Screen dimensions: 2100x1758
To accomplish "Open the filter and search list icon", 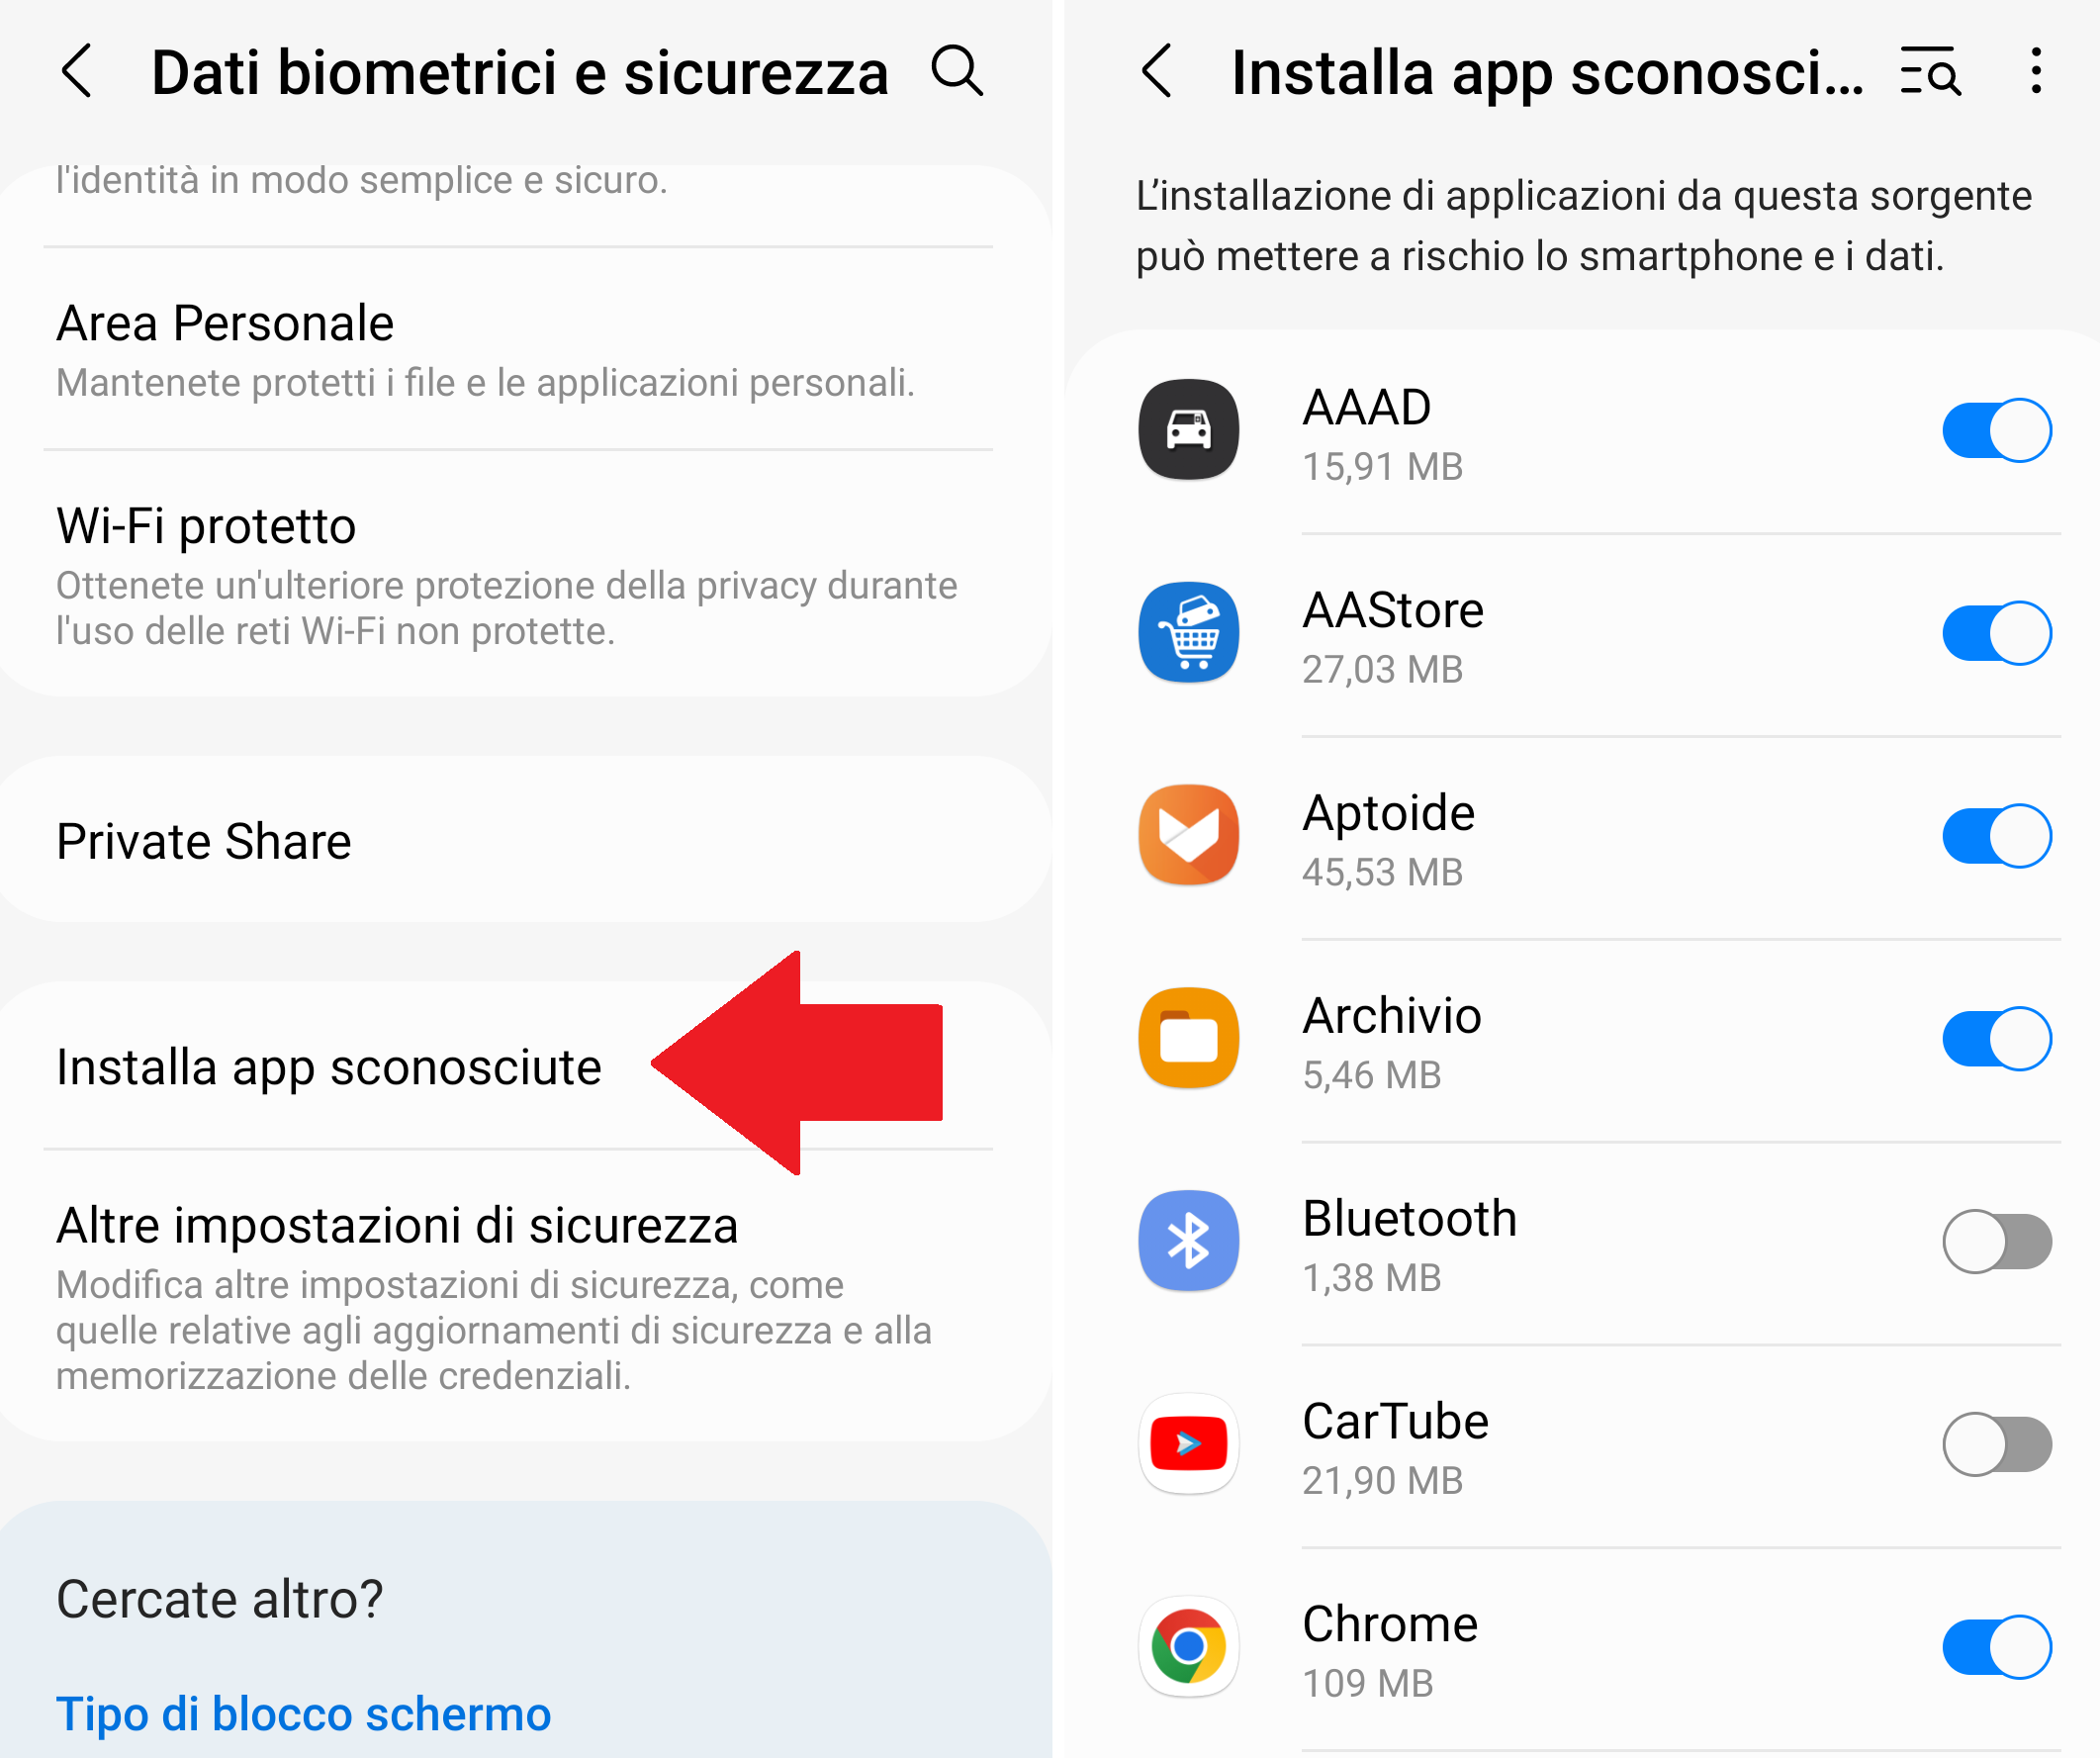I will point(1929,71).
